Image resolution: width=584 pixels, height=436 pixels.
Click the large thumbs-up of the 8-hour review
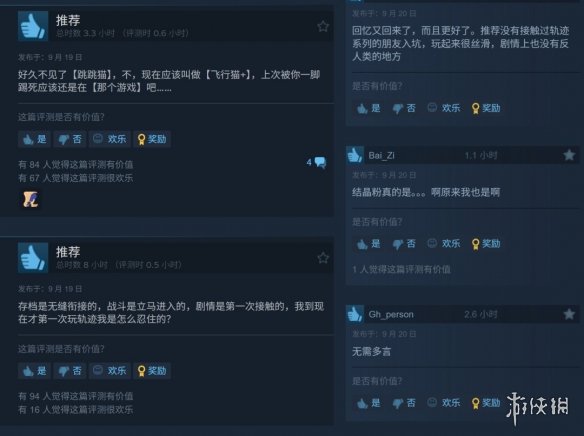(x=33, y=258)
